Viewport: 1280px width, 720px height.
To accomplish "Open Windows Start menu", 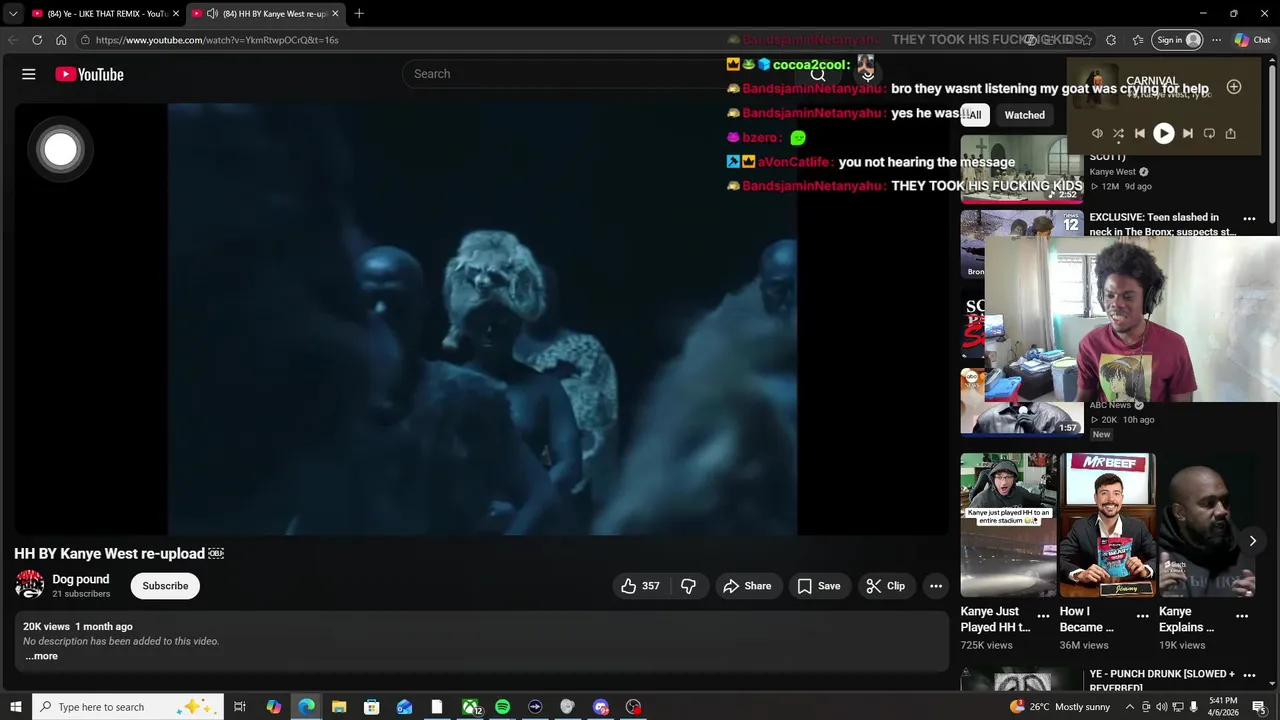I will [x=15, y=707].
